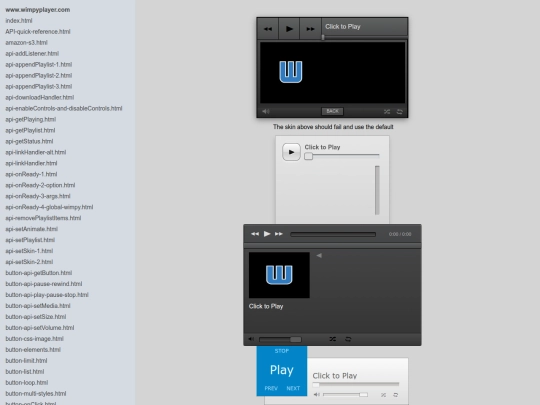Click volume slider in blue skin player
Image resolution: width=540 pixels, height=405 pixels.
[345, 395]
